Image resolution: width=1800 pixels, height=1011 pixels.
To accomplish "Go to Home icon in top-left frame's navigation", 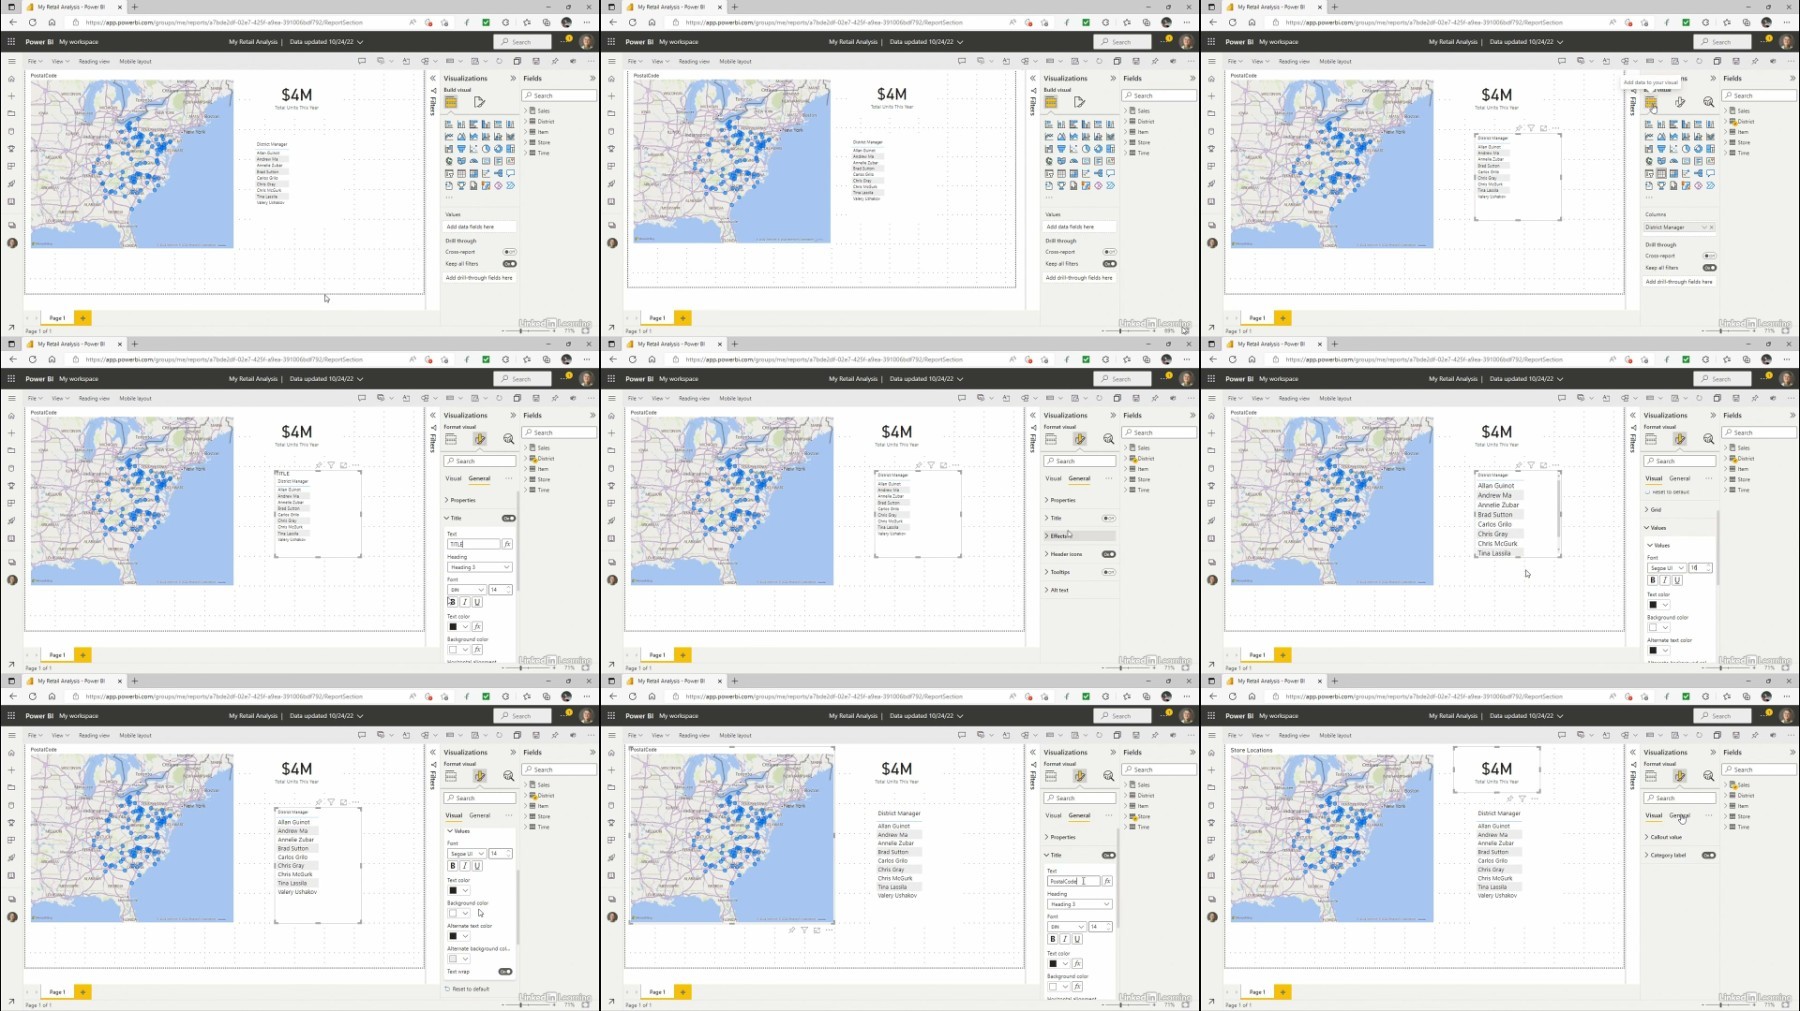I will tap(12, 79).
